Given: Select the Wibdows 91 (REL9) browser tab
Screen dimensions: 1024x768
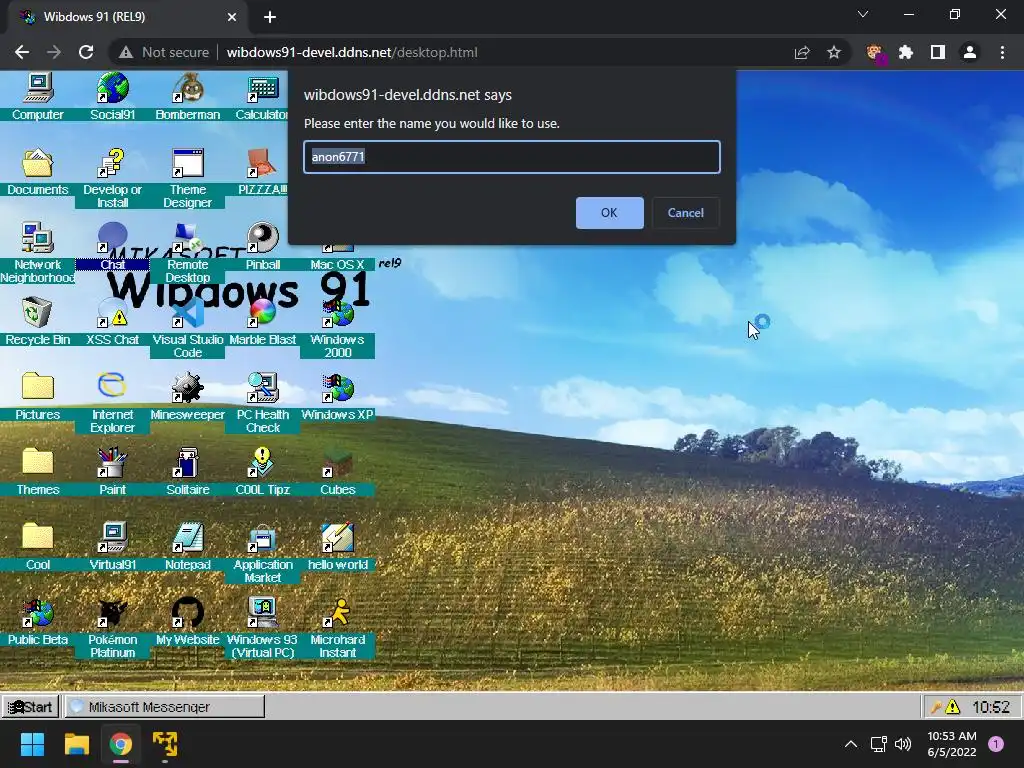Looking at the screenshot, I should (128, 17).
